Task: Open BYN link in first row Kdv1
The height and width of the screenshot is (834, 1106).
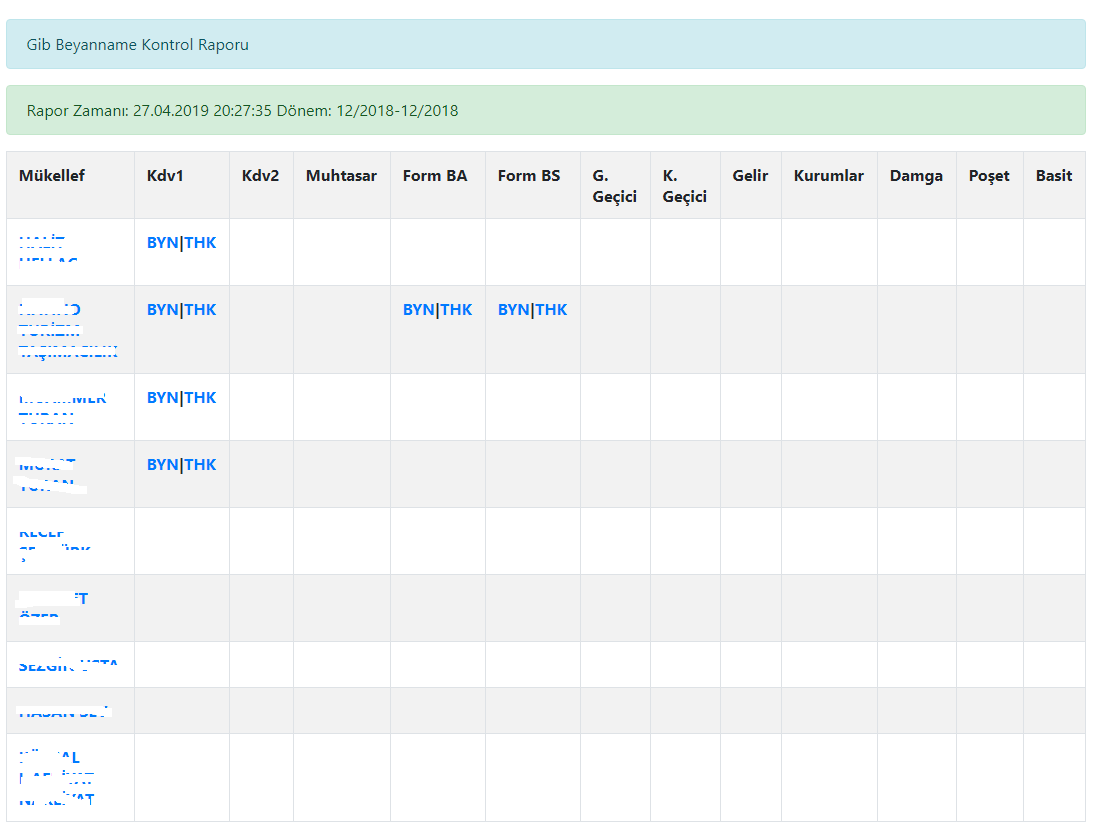Action: tap(162, 243)
